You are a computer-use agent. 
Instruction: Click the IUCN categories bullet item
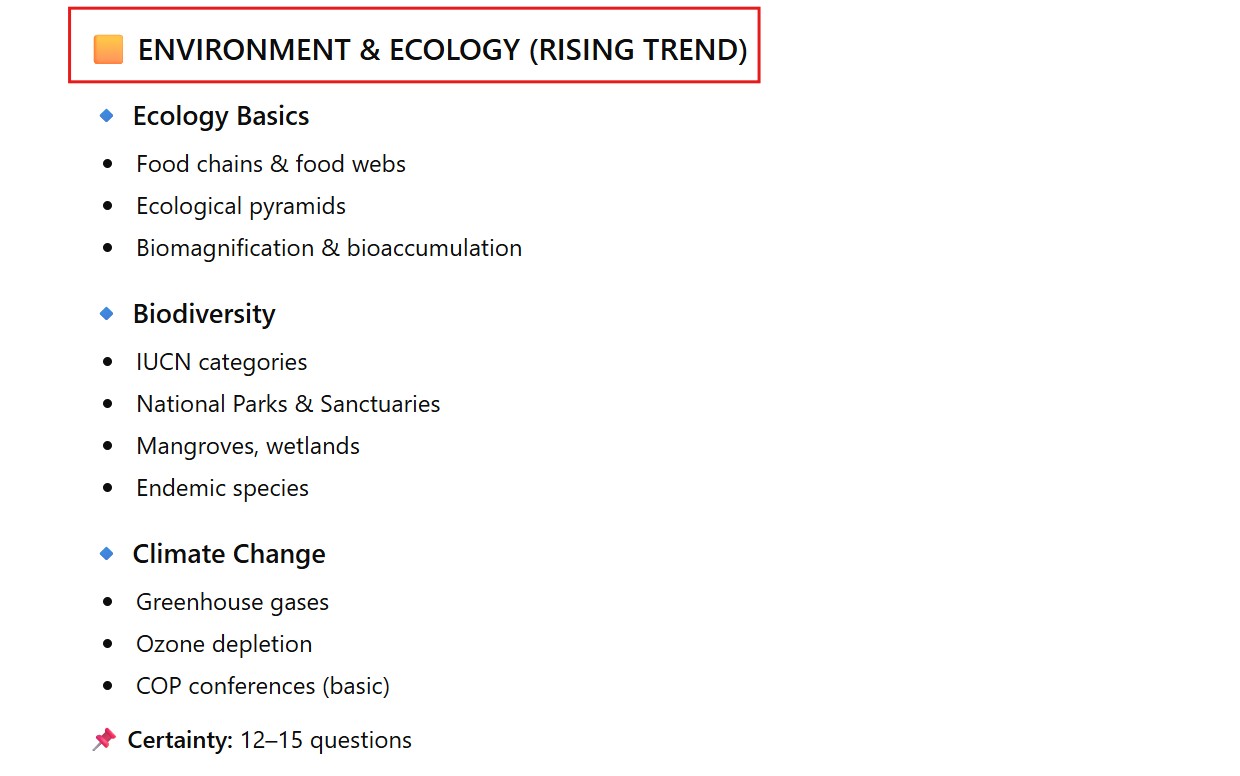click(x=222, y=362)
